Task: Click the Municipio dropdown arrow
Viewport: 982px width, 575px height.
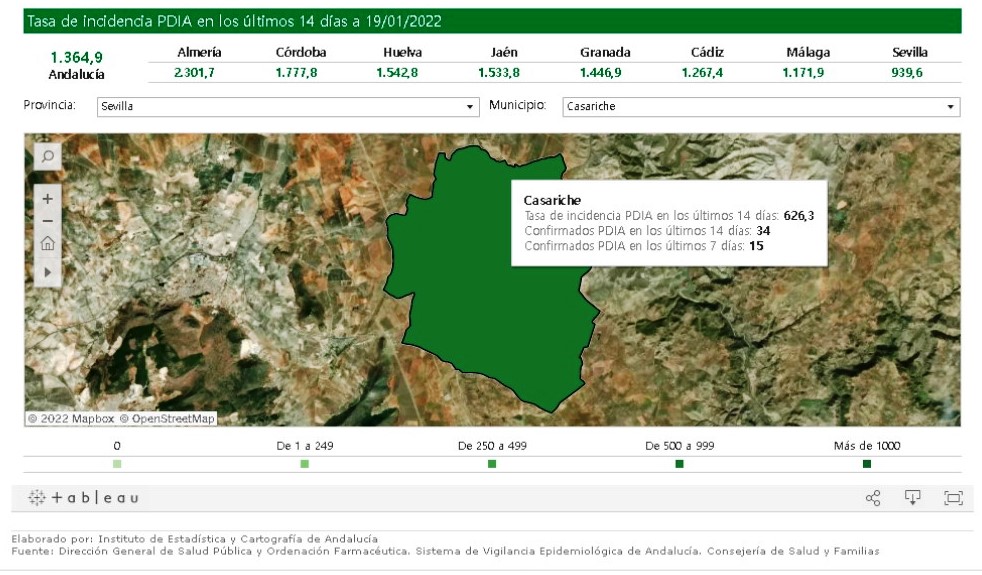Action: (950, 107)
